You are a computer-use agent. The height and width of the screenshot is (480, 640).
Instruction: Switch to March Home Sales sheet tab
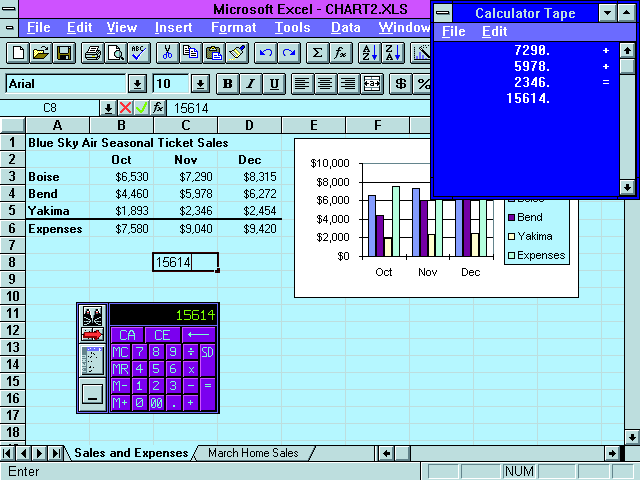[x=253, y=453]
